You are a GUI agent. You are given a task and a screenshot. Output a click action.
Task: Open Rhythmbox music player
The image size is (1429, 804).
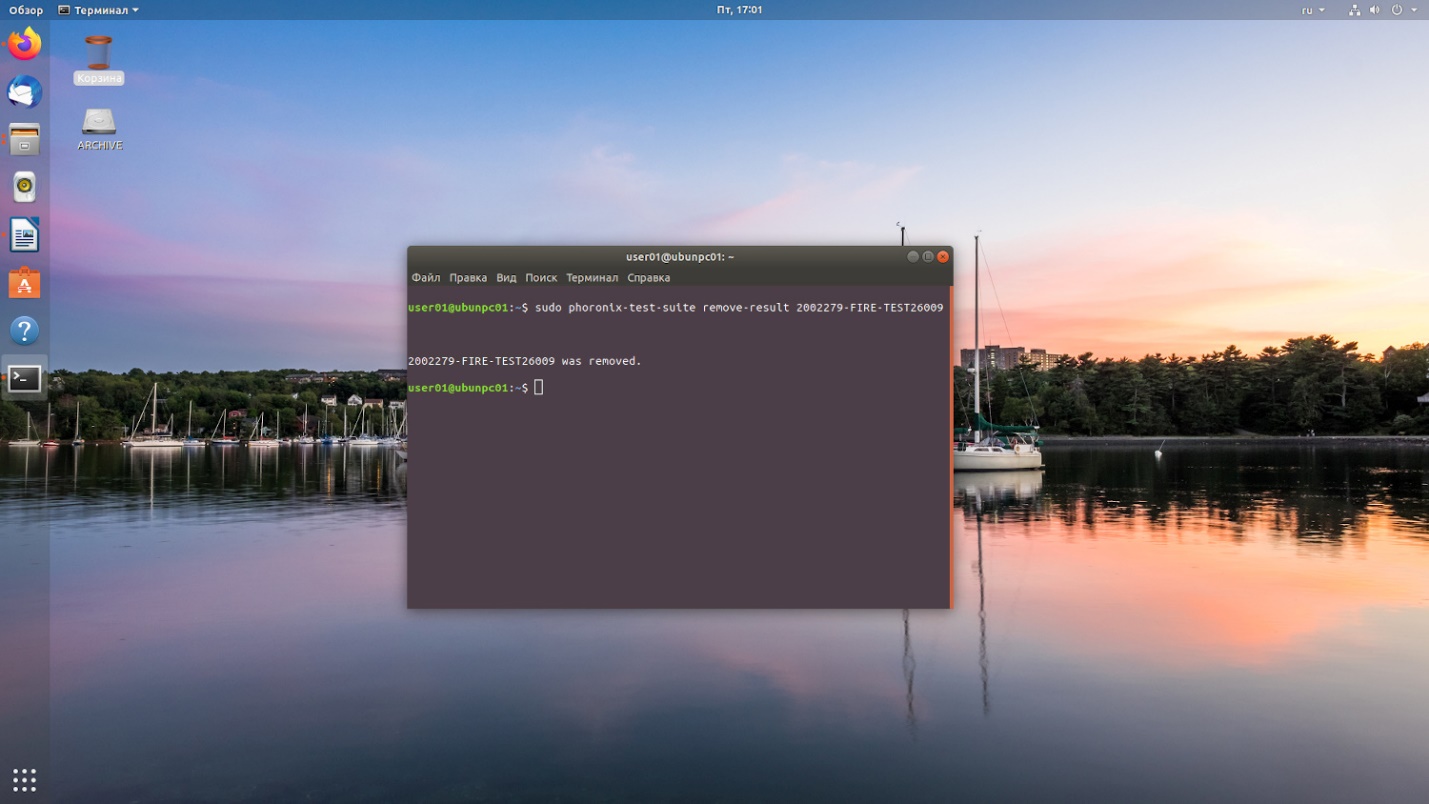(24, 188)
